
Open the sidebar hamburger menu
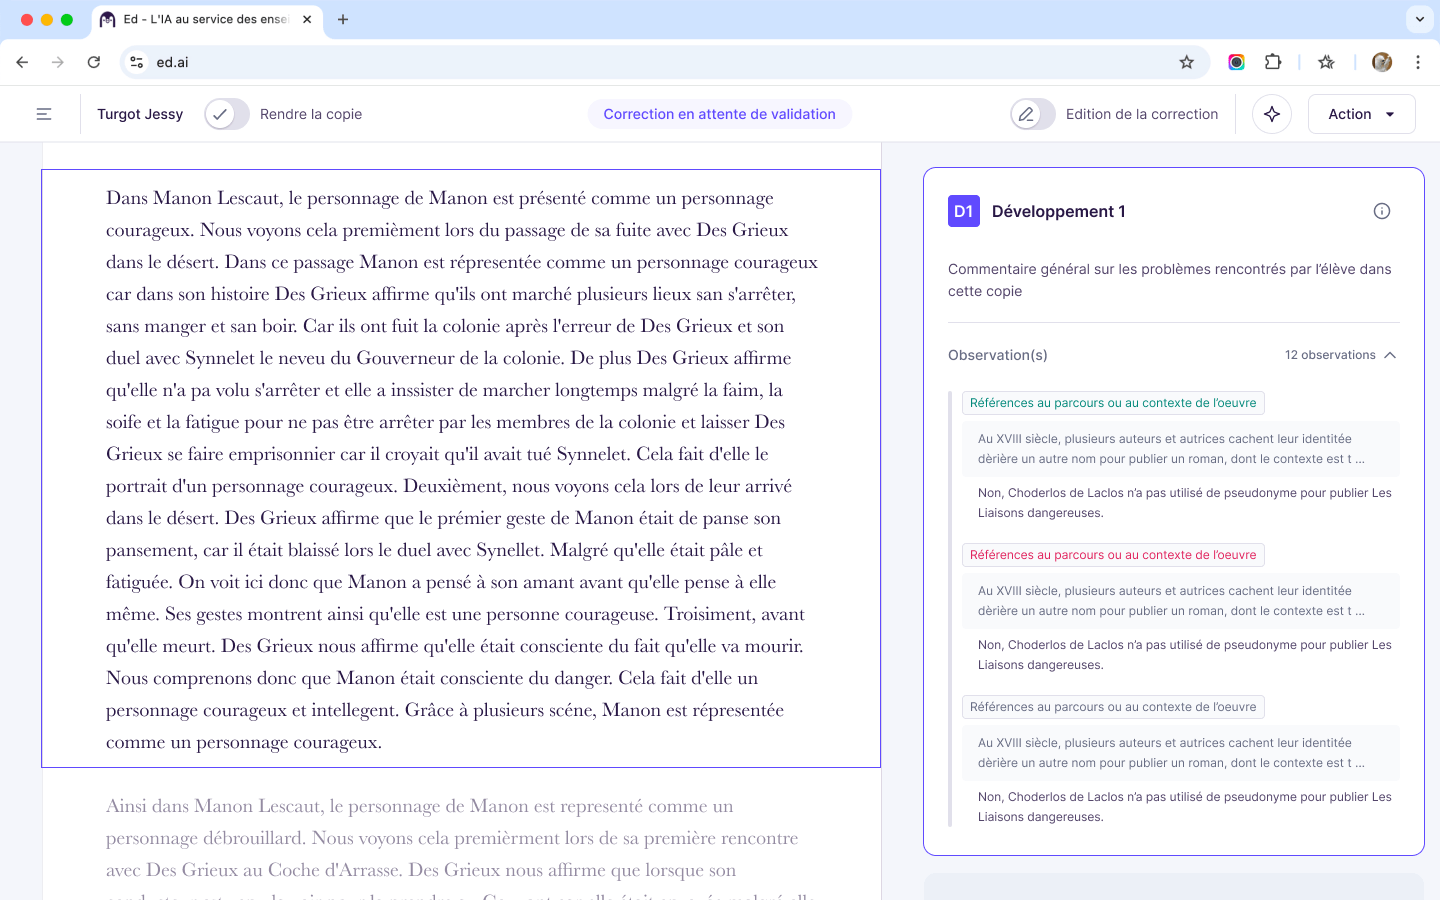(x=44, y=113)
